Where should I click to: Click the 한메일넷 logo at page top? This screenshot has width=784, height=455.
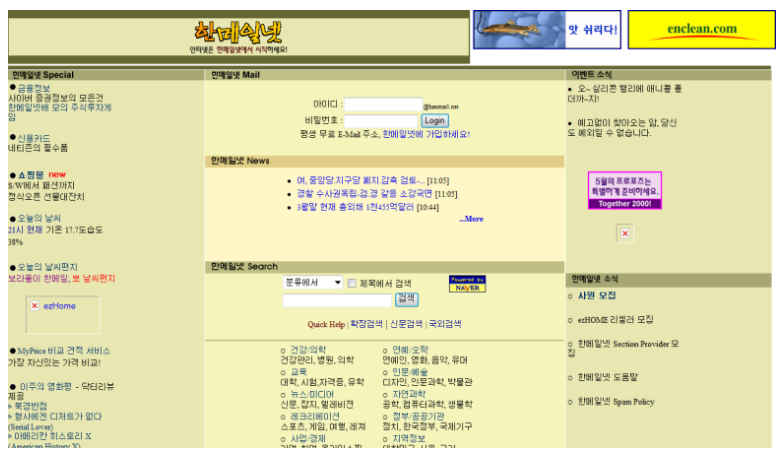(238, 32)
